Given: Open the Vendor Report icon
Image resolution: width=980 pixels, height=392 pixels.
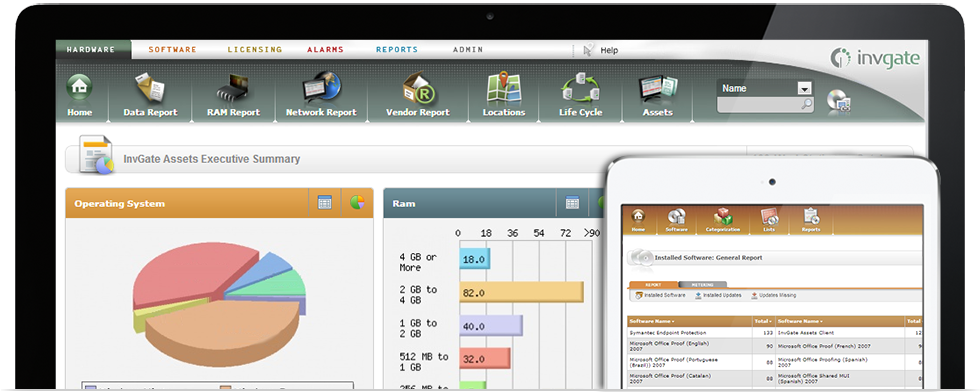Looking at the screenshot, I should (418, 88).
